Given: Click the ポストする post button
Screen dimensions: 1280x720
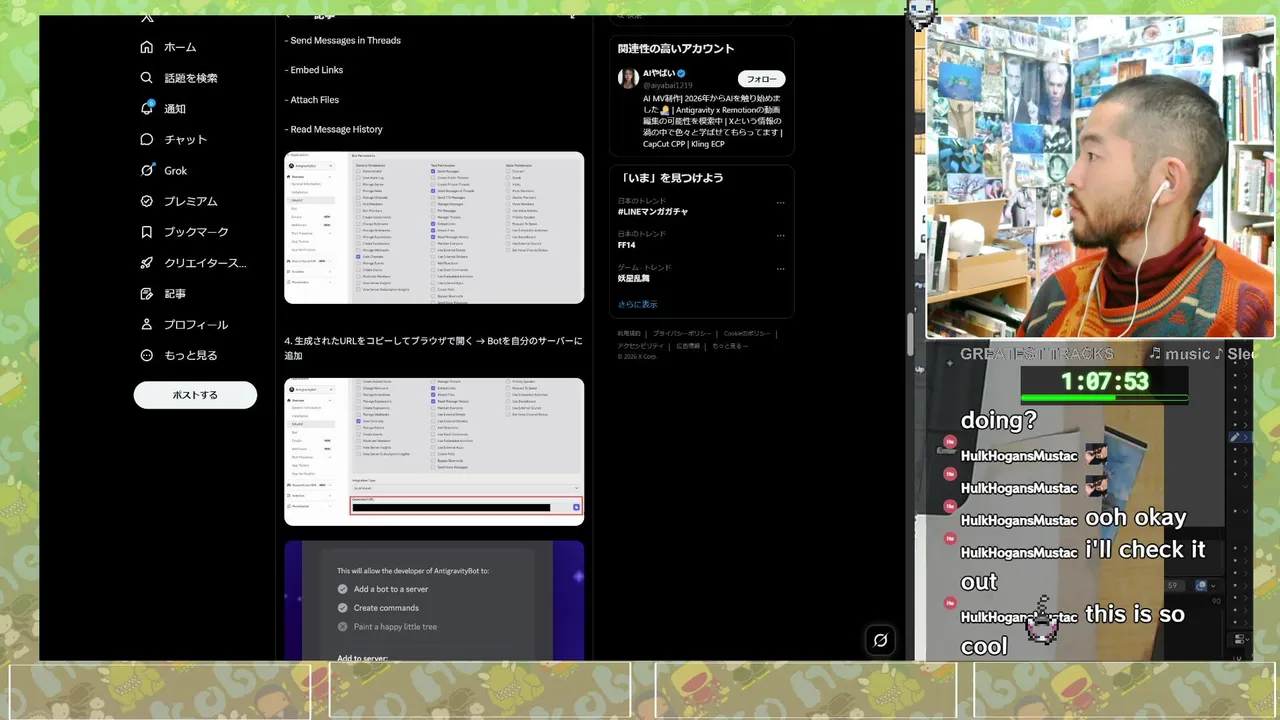Looking at the screenshot, I should point(195,395).
